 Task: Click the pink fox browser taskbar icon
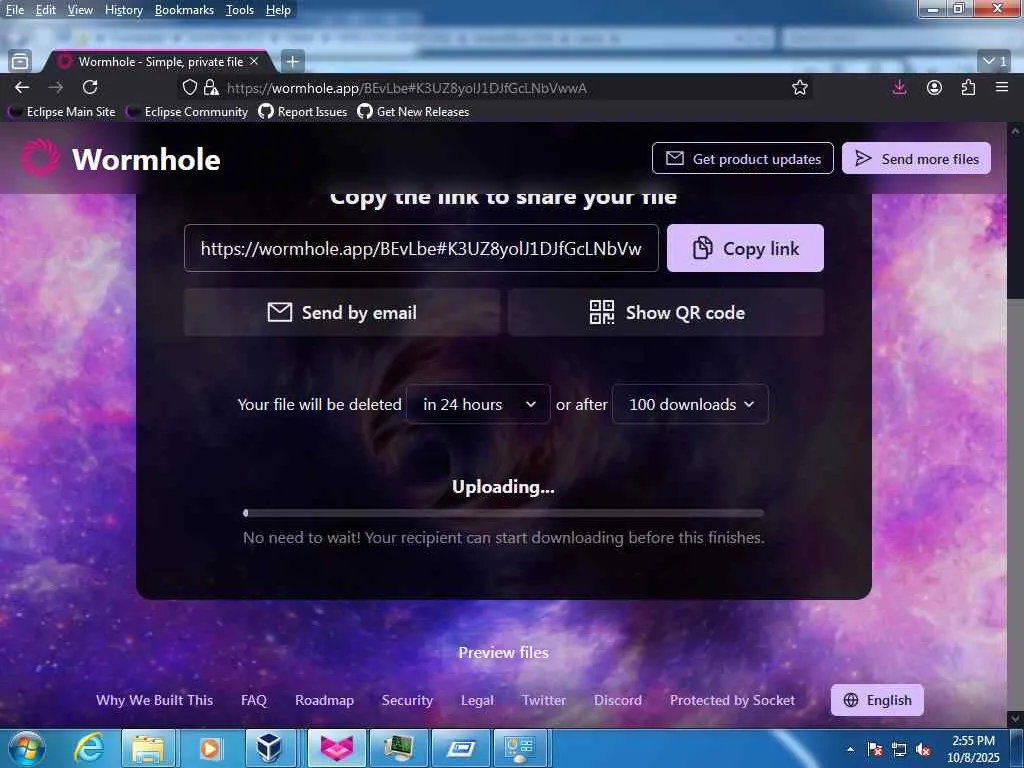336,748
